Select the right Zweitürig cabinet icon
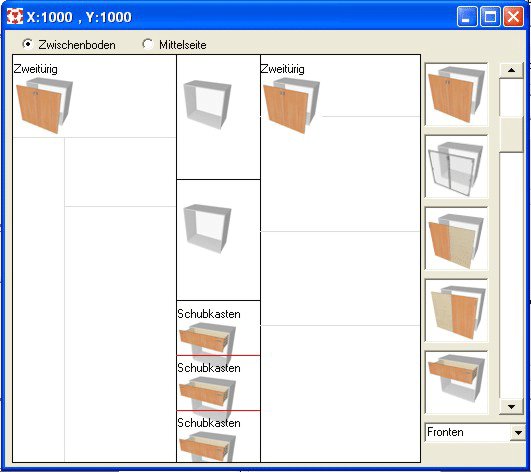This screenshot has width=531, height=472. point(291,105)
